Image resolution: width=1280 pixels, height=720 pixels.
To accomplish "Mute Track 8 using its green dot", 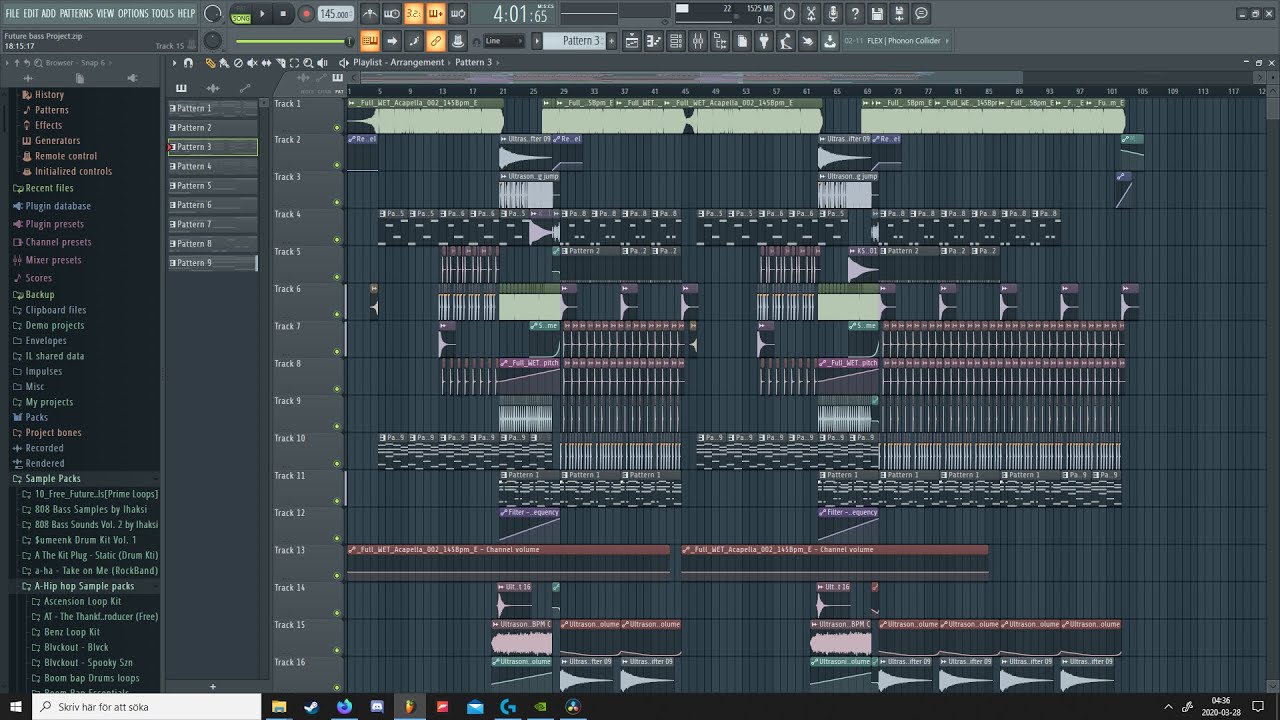I will [x=337, y=389].
